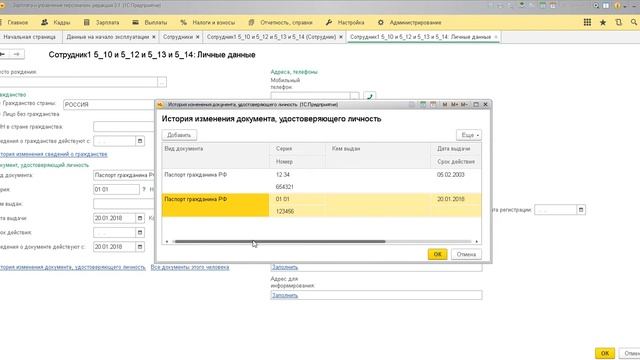Click the number cell 654321
Screen dimensions: 640x360
(x=285, y=187)
